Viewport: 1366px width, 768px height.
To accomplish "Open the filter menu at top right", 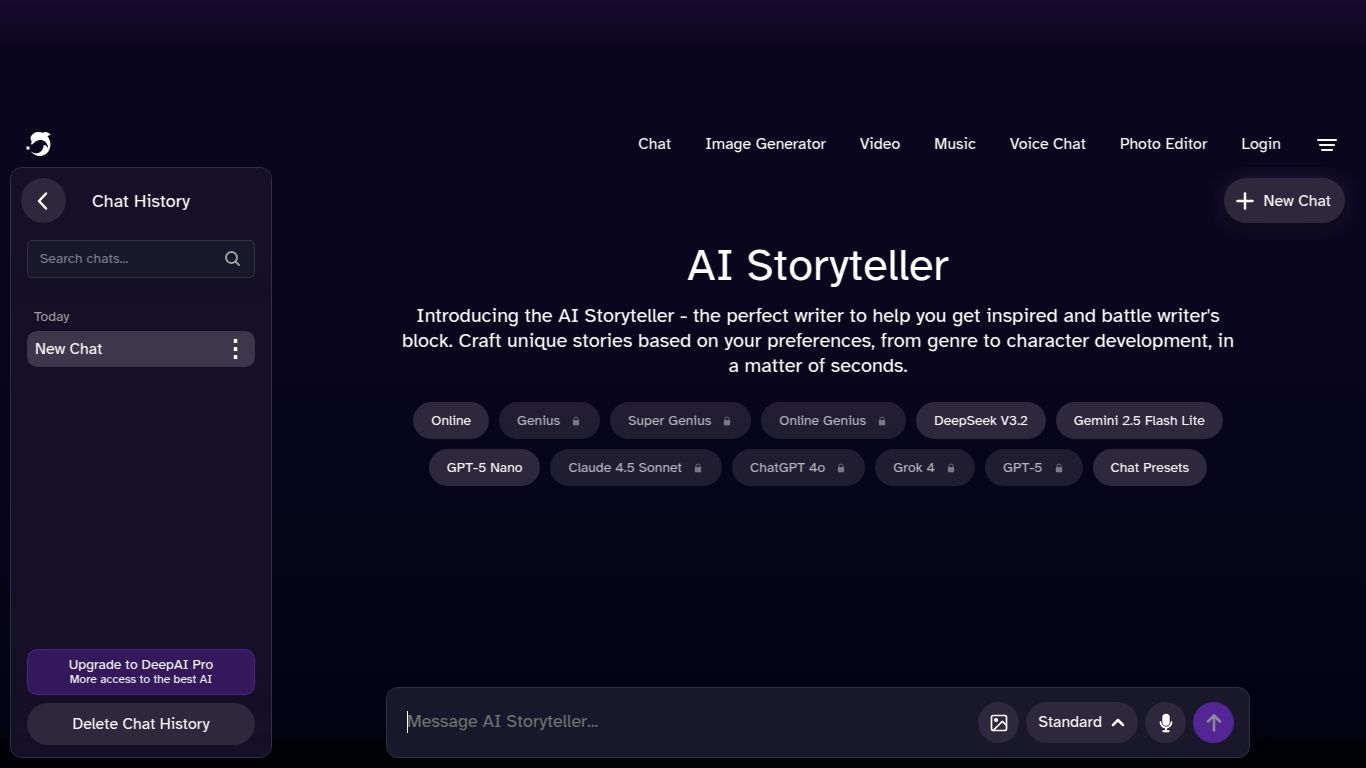I will [x=1327, y=144].
